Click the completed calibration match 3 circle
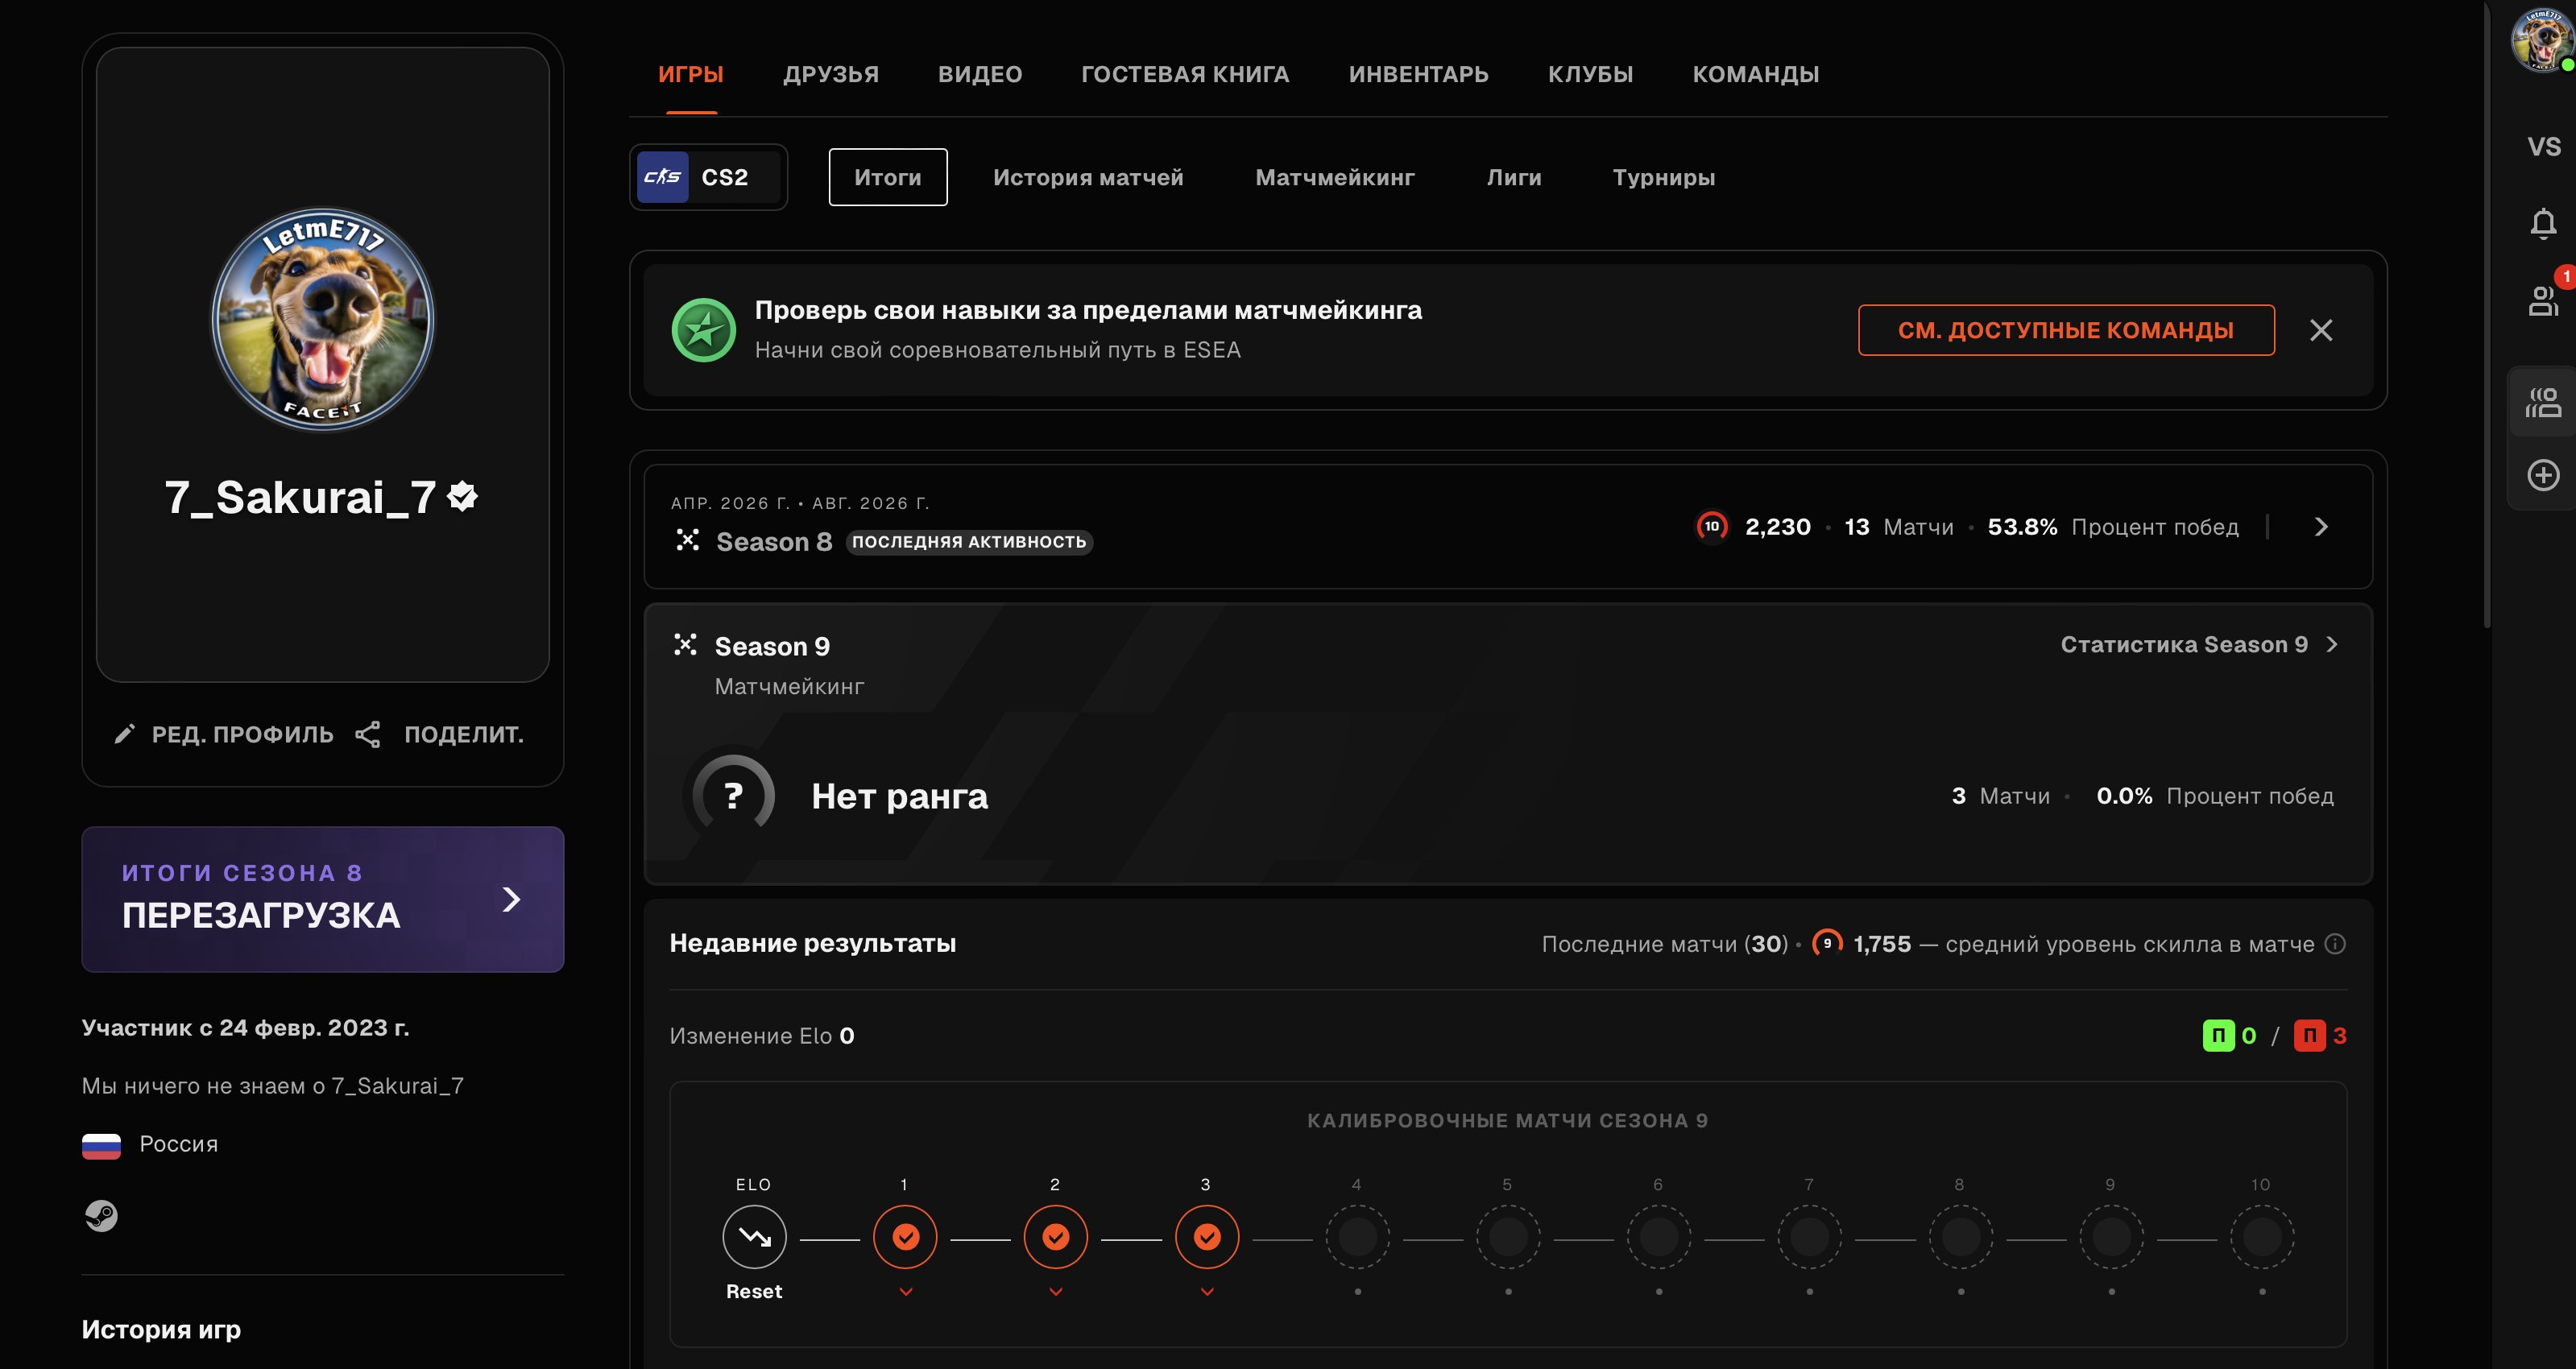Image resolution: width=2576 pixels, height=1369 pixels. [1207, 1237]
